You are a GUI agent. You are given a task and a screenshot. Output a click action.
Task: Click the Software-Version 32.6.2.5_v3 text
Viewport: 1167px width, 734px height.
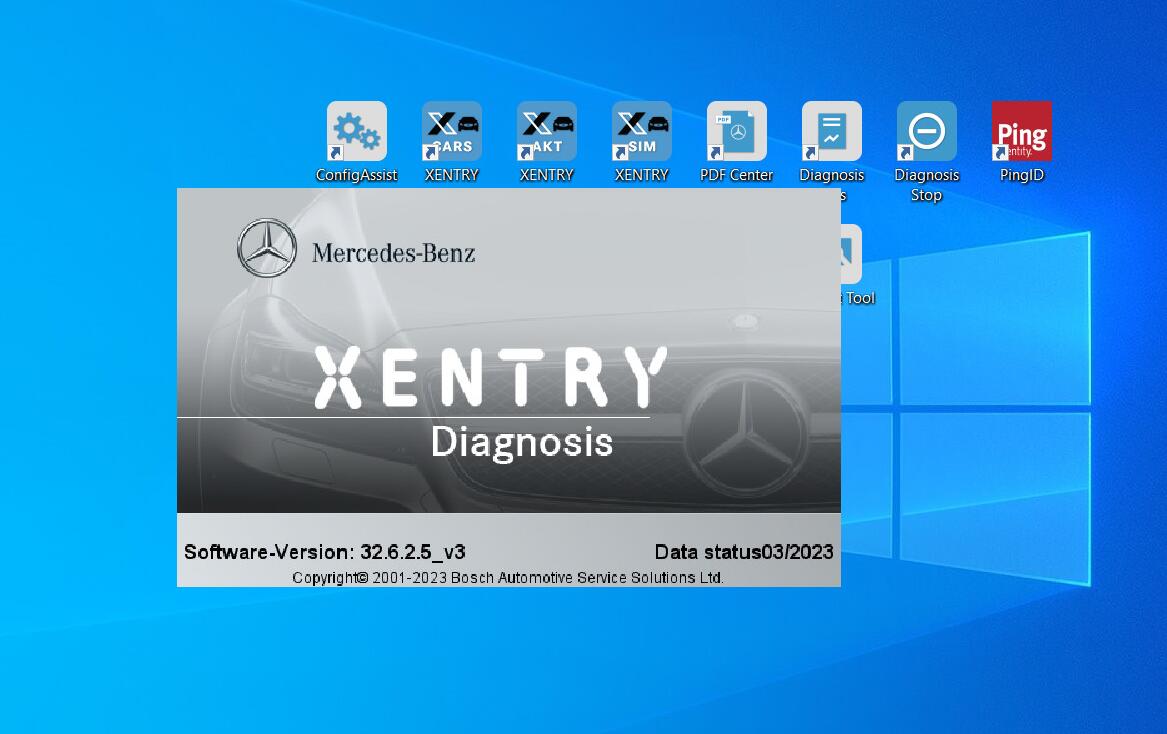[x=324, y=552]
